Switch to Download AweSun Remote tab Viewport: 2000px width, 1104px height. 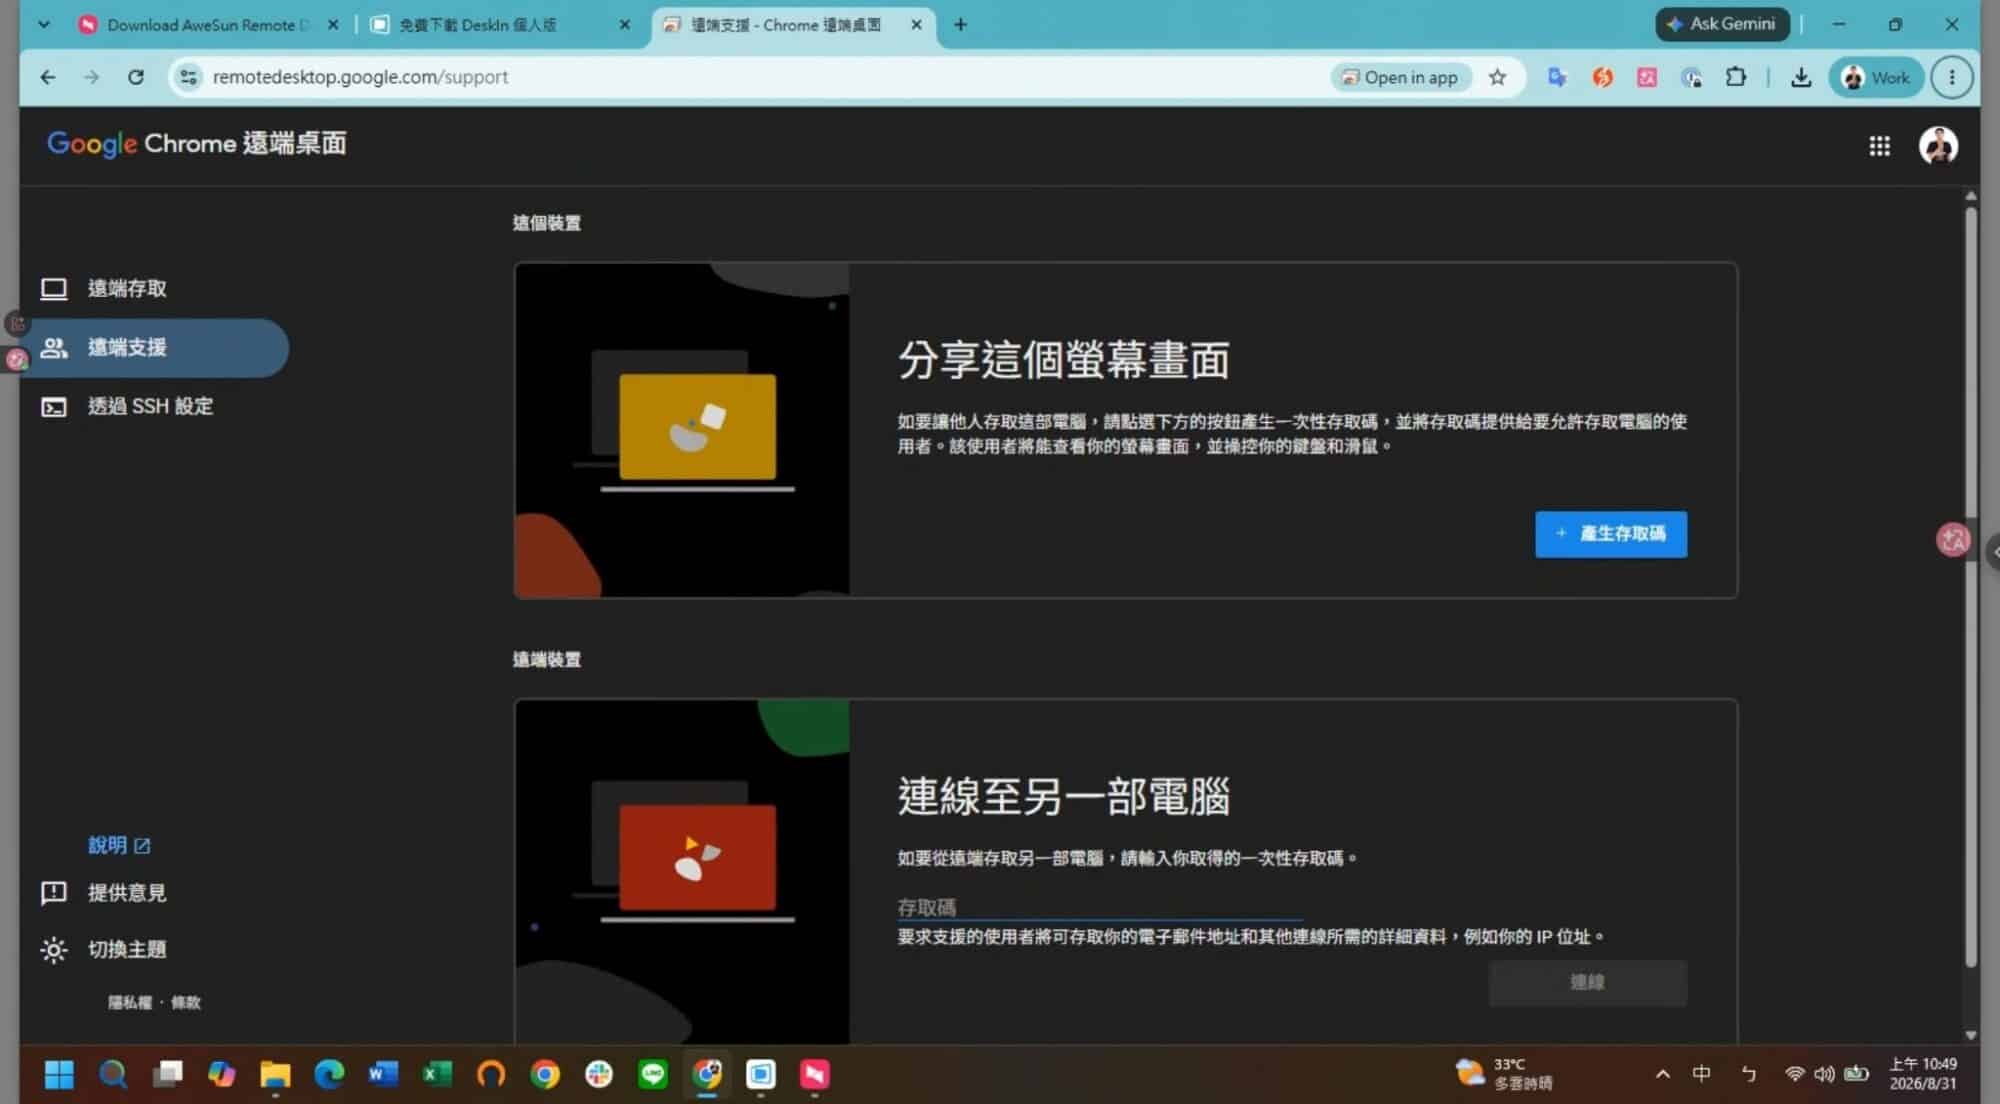click(x=208, y=25)
